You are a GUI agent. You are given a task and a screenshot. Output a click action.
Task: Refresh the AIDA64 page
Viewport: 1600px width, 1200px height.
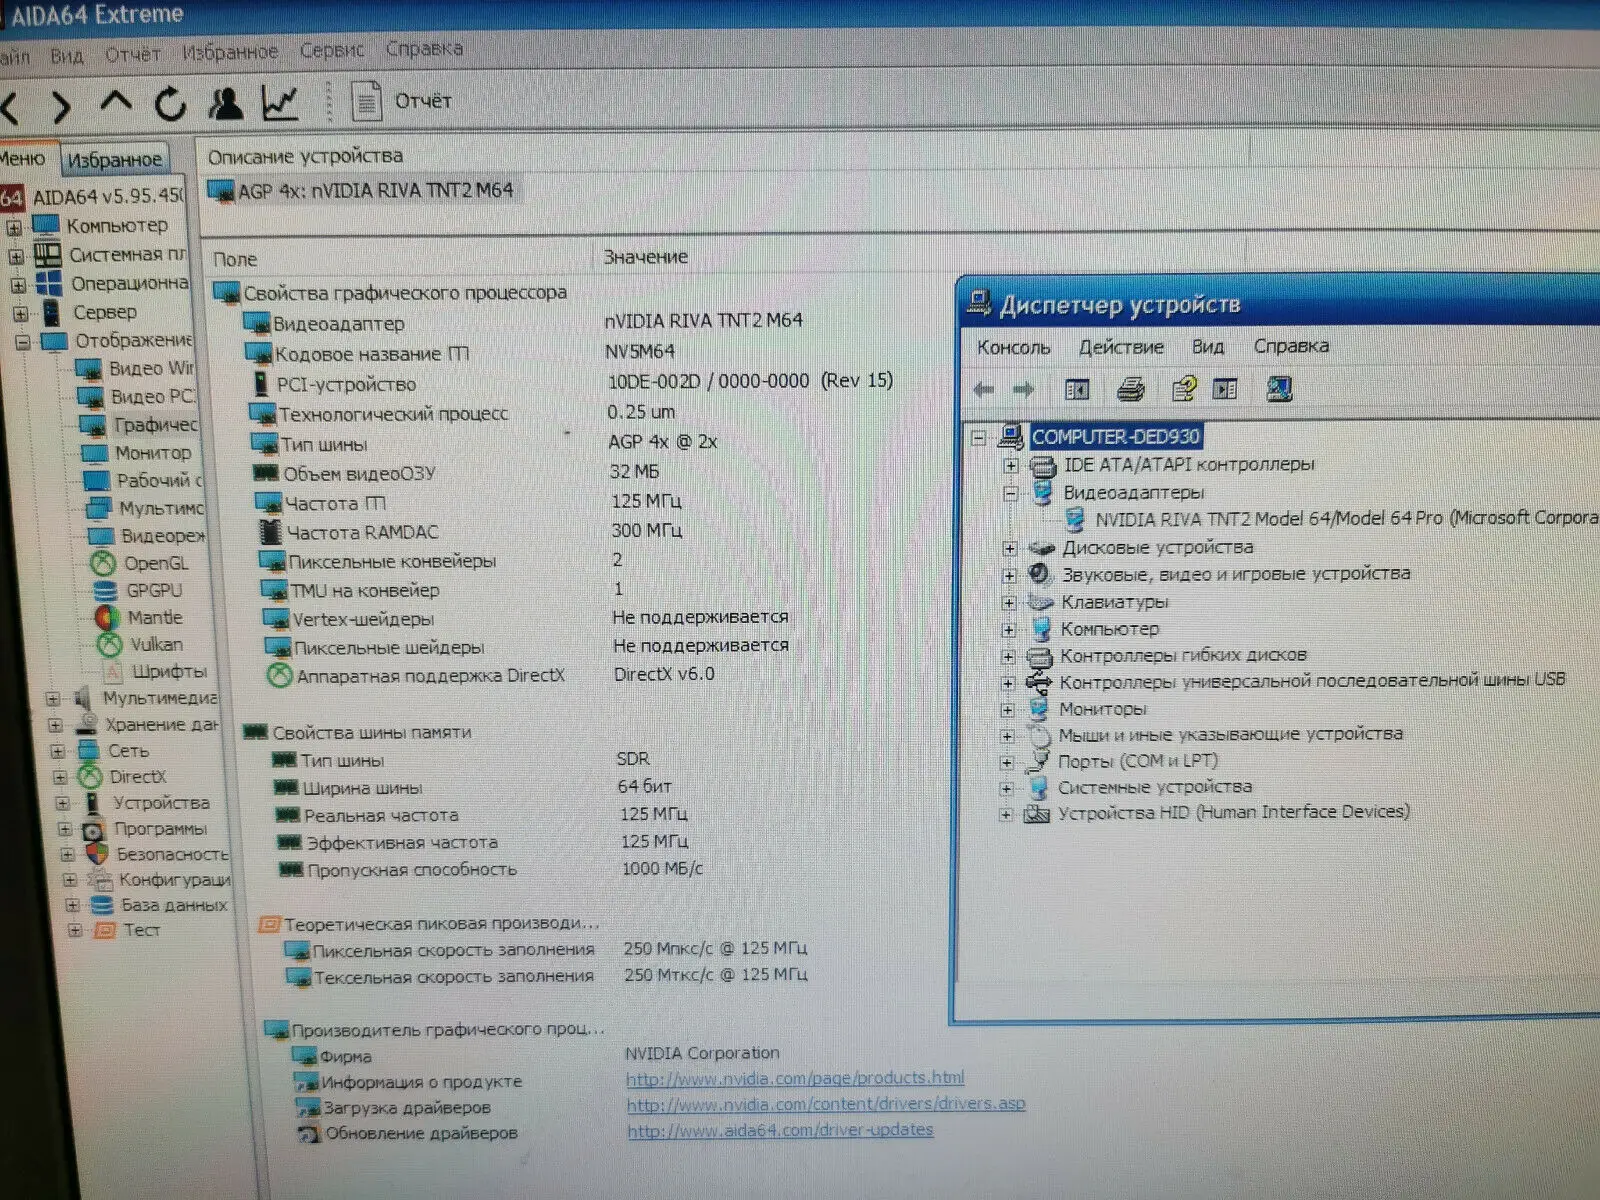pos(170,103)
